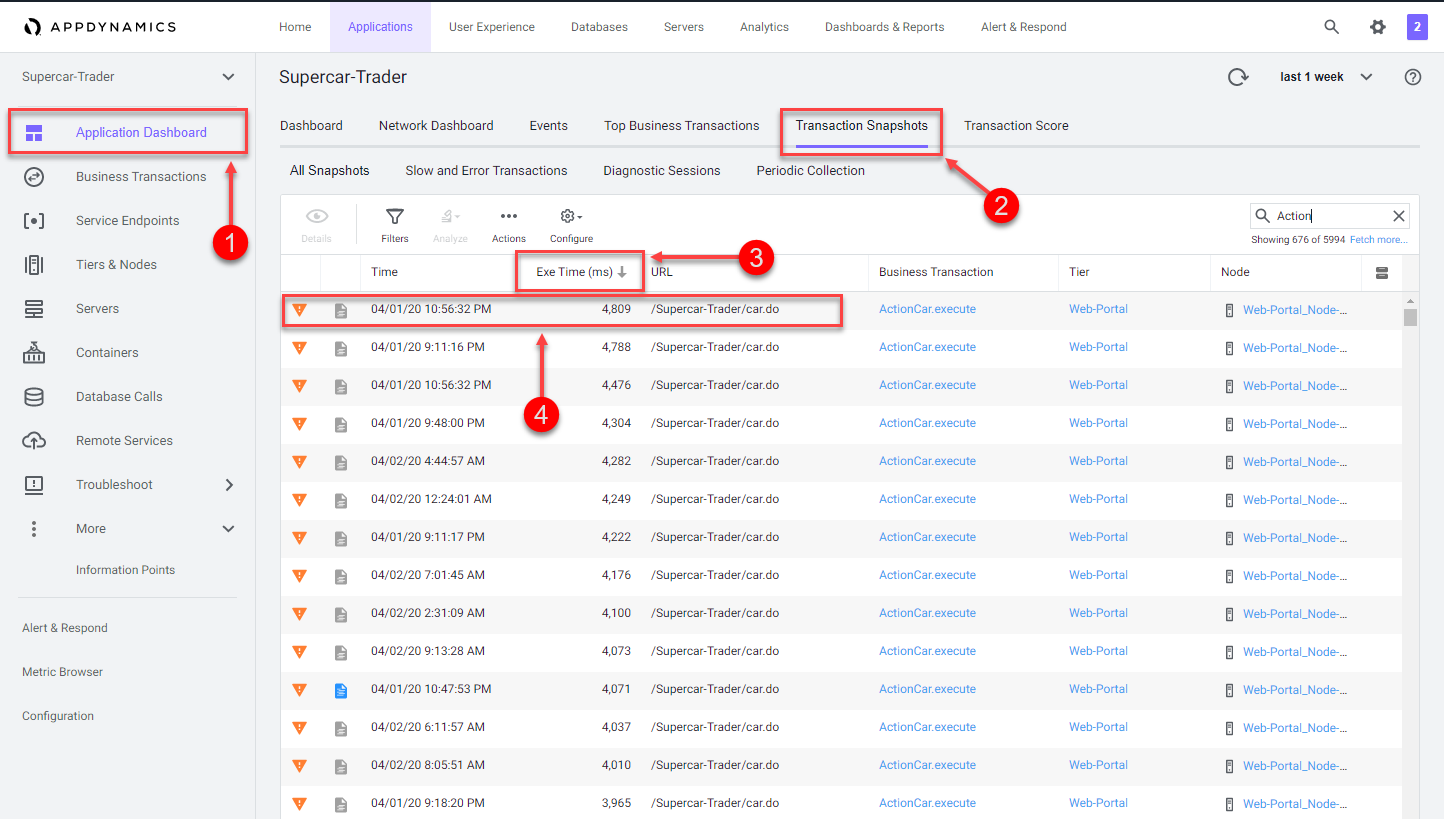Open the column chooser icon at table header
This screenshot has height=819, width=1444.
tap(1382, 272)
